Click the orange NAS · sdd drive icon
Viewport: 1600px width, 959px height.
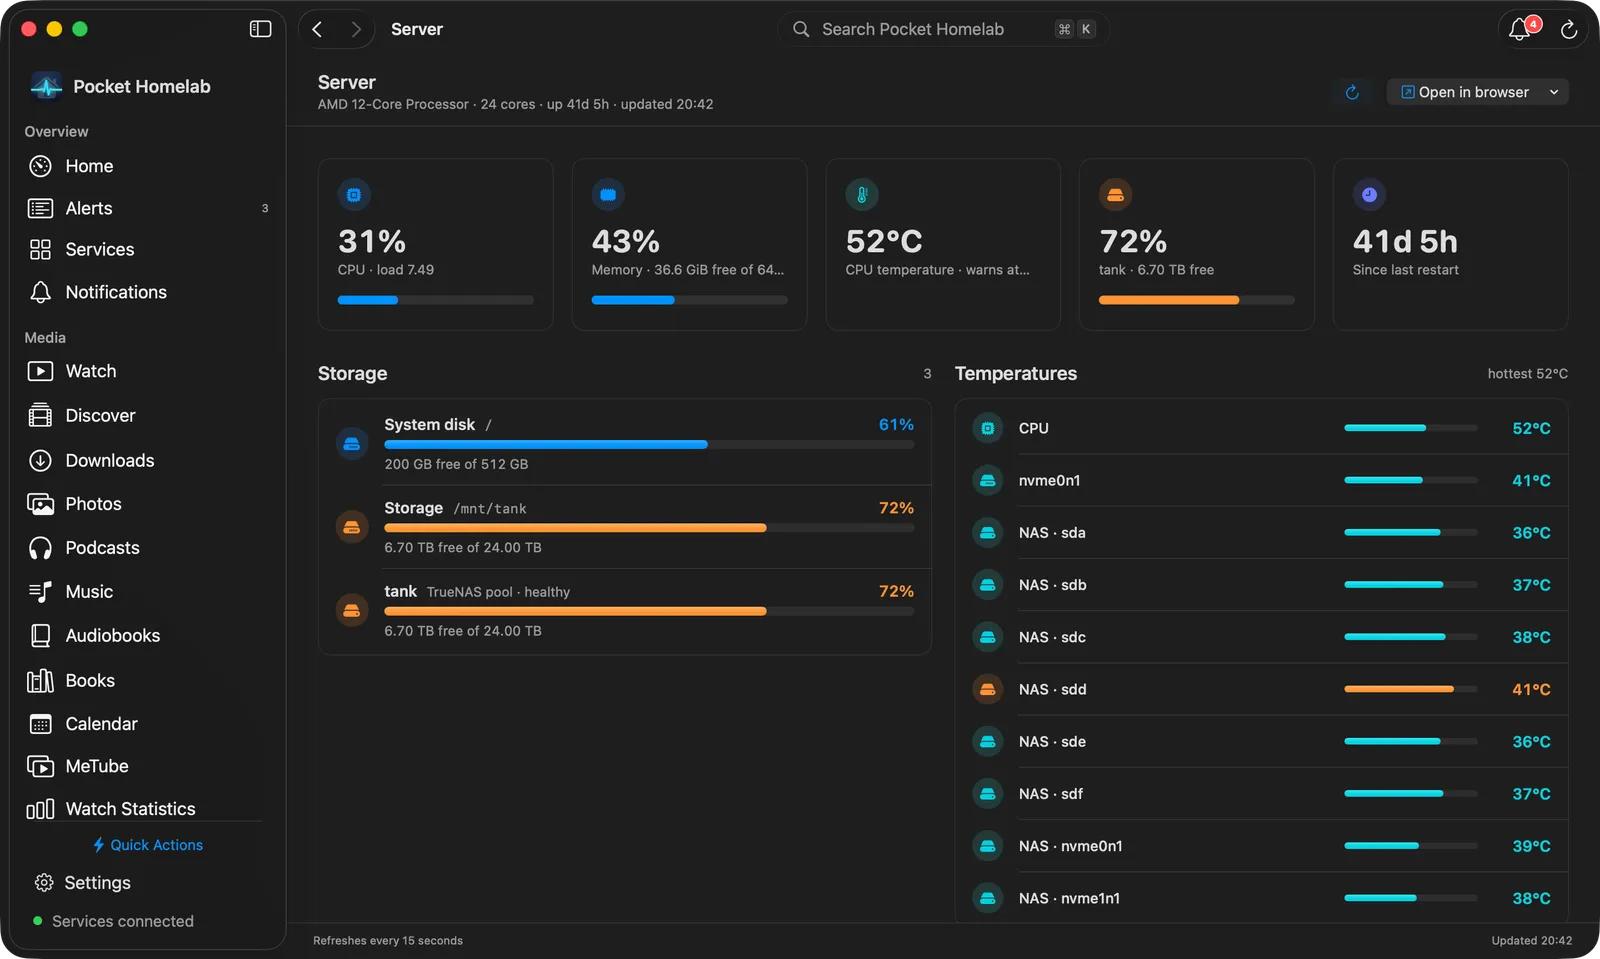(x=988, y=689)
